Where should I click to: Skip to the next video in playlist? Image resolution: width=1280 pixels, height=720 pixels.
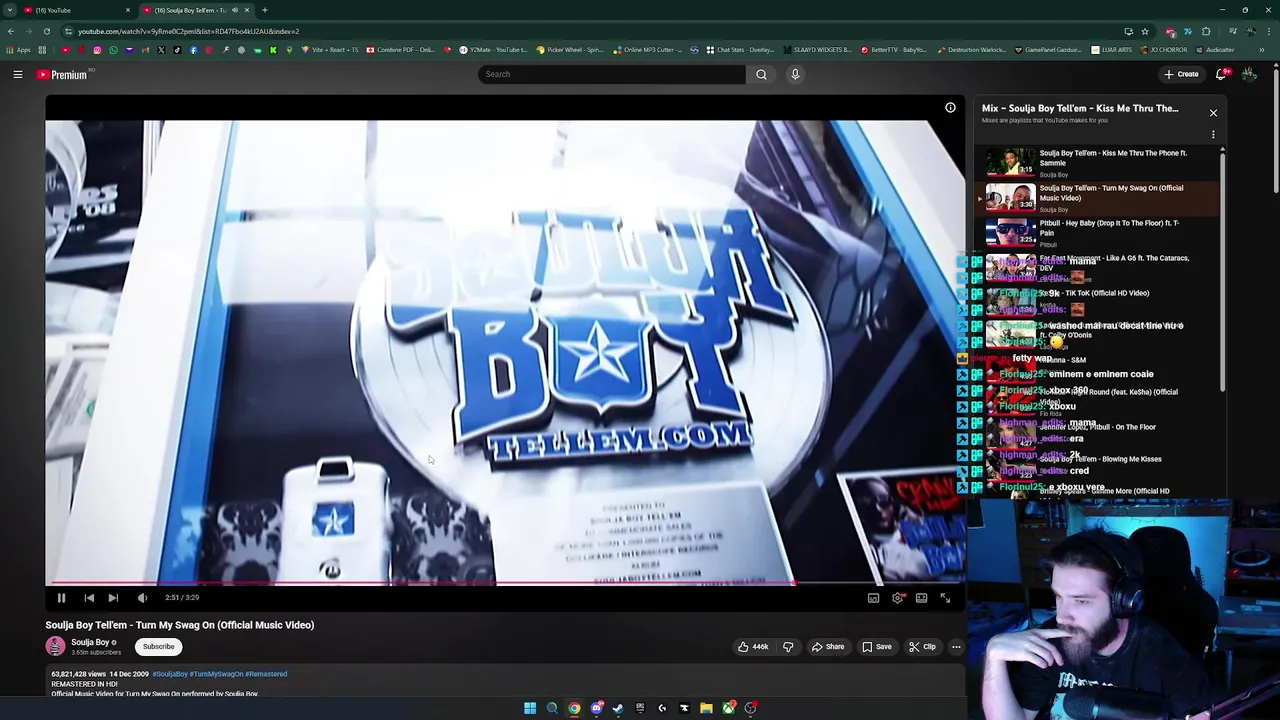[113, 598]
